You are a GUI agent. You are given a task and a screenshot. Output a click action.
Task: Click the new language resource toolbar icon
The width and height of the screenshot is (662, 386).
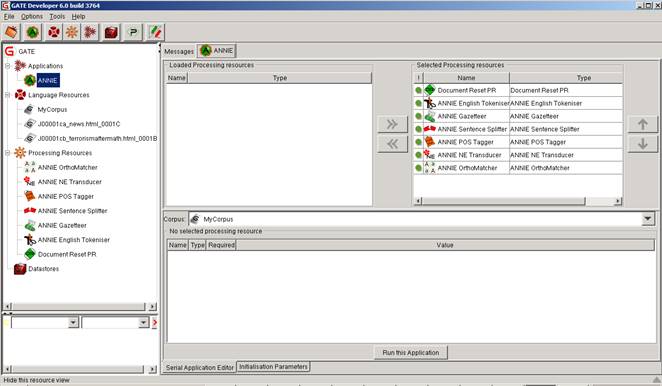(54, 32)
